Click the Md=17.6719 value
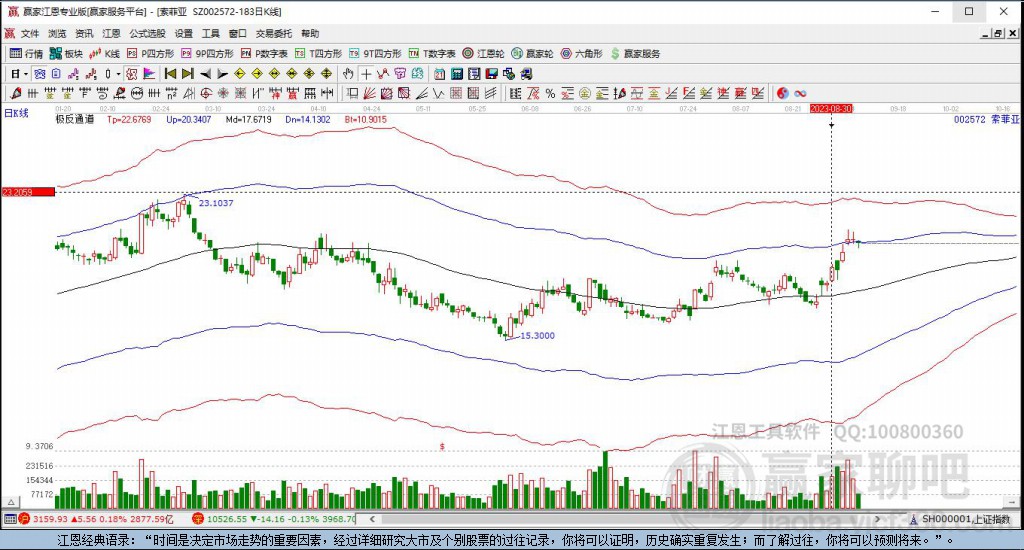 click(x=248, y=120)
